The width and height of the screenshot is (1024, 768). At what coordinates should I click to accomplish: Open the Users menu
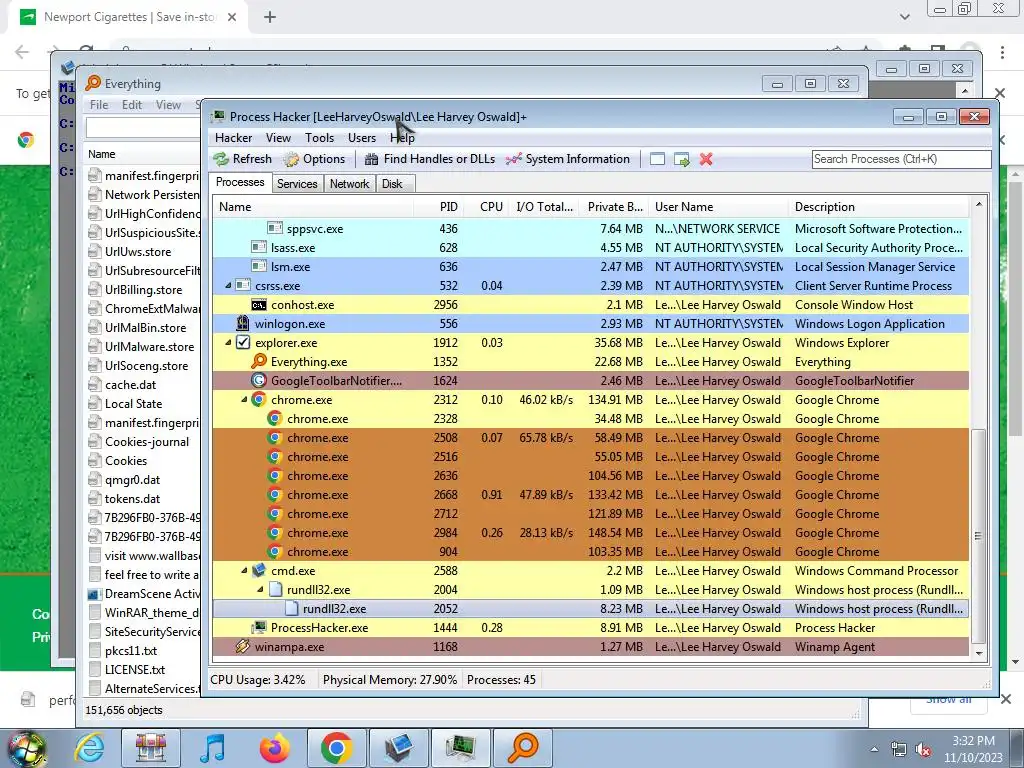pyautogui.click(x=362, y=138)
